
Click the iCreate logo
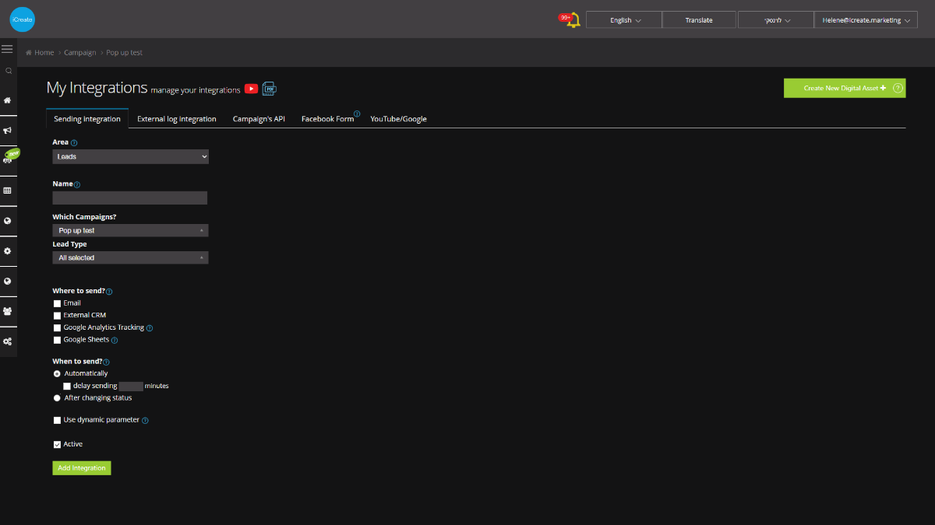point(22,20)
